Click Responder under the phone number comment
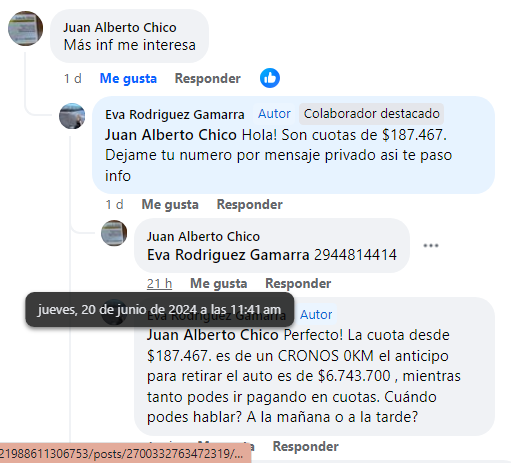The width and height of the screenshot is (511, 463). pyautogui.click(x=298, y=283)
